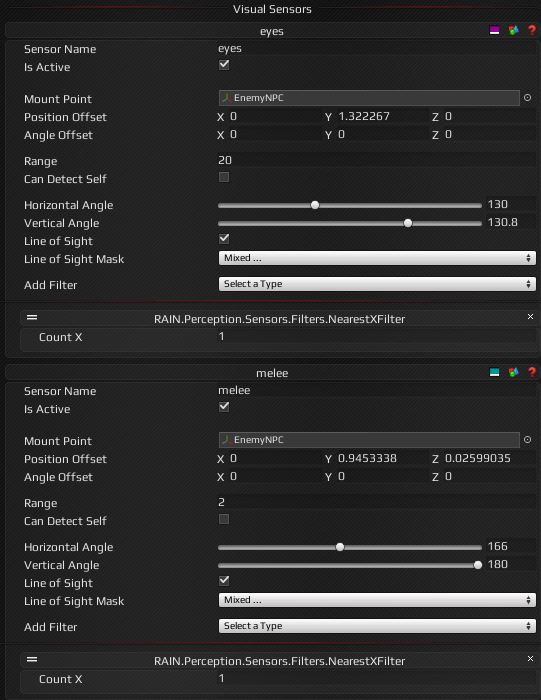The height and width of the screenshot is (700, 541).
Task: Toggle Line of Sight for melee sensor
Action: coord(224,581)
